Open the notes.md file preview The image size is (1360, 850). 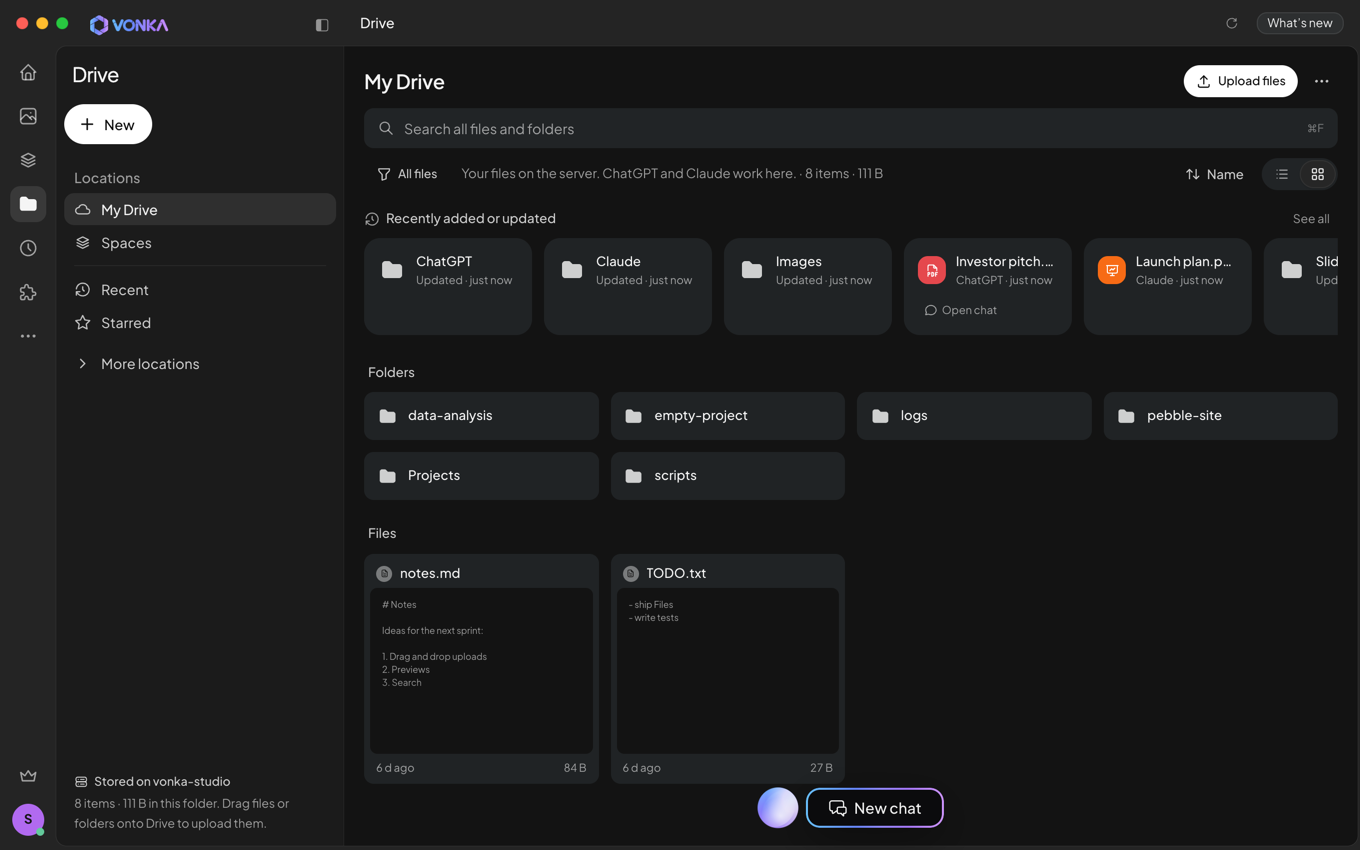coord(481,671)
